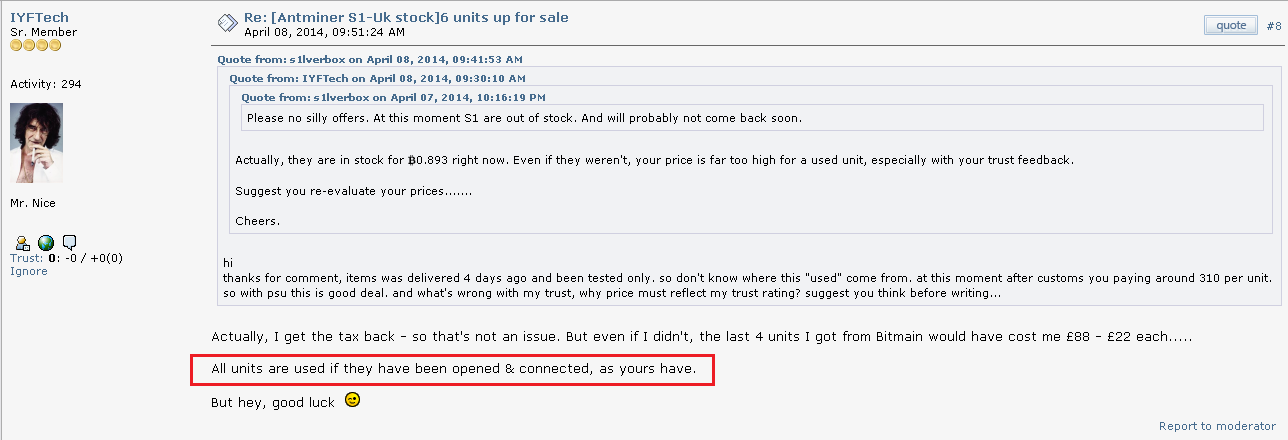Click the wink smiley after 'good luck'
This screenshot has width=1288, height=440.
pos(352,400)
